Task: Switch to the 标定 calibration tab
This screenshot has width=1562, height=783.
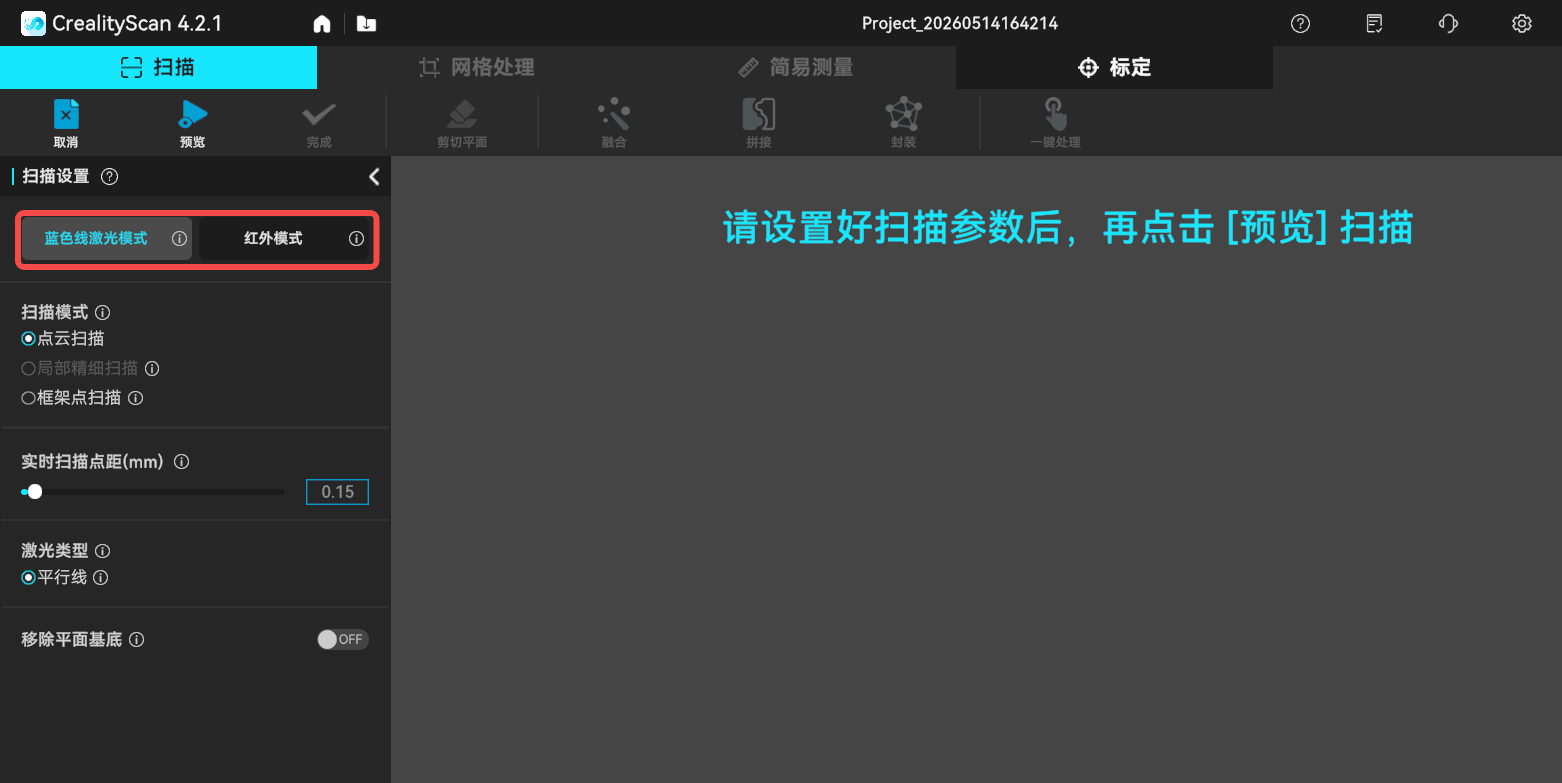Action: pos(1114,67)
